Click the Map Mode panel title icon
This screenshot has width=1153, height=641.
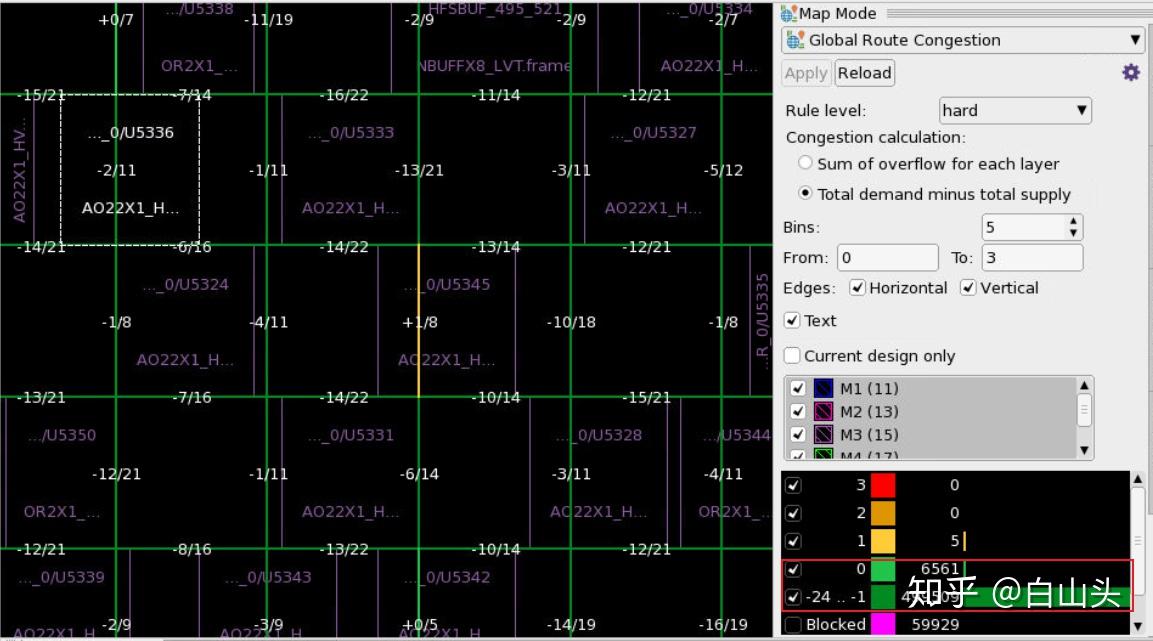(x=789, y=13)
